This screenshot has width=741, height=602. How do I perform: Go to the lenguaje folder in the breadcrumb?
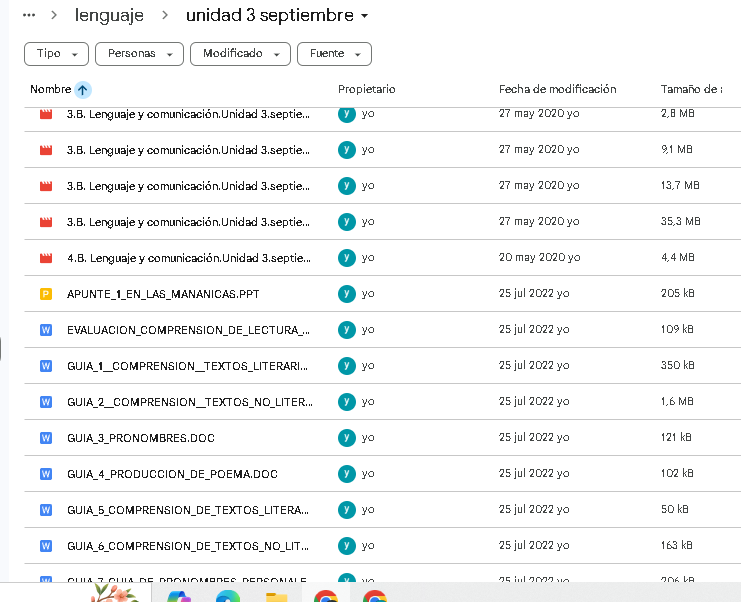click(109, 16)
